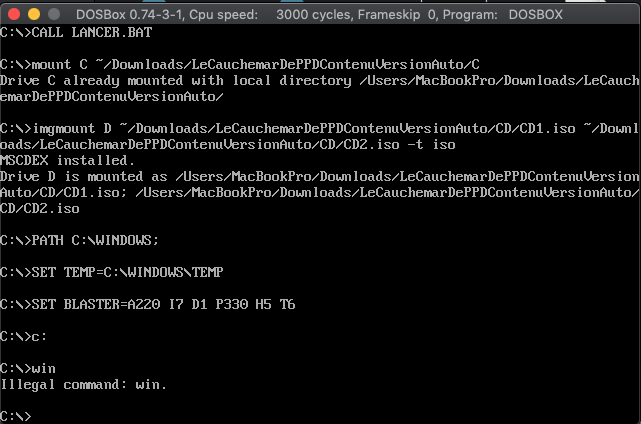Click the MSCDEX installed message
The image size is (641, 424).
(x=67, y=160)
